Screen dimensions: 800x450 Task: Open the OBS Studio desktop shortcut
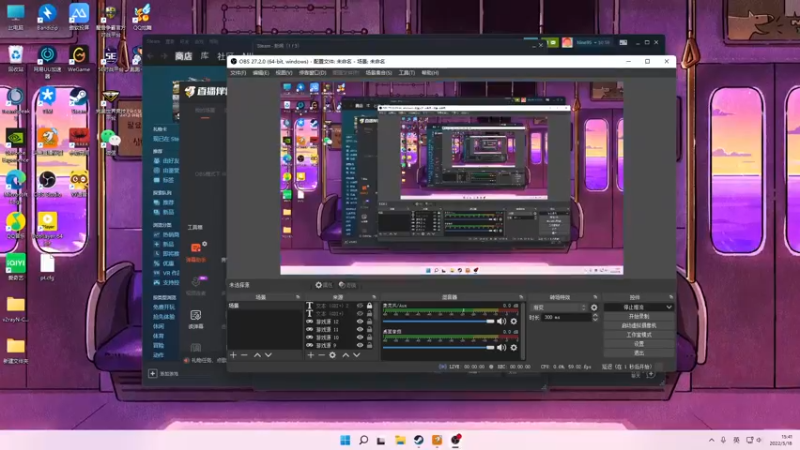[x=47, y=185]
